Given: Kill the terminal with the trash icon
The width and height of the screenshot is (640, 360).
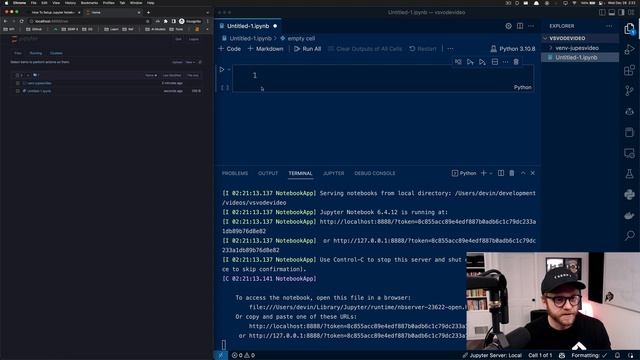Looking at the screenshot, I should coord(511,173).
